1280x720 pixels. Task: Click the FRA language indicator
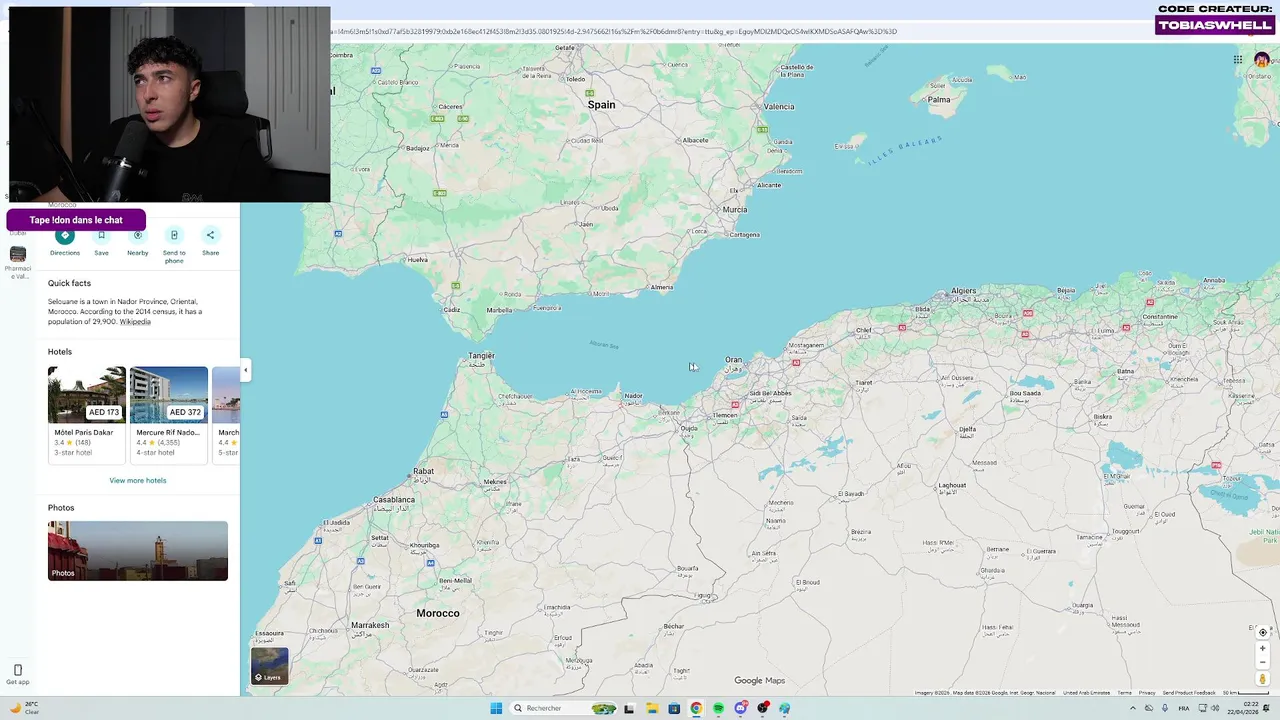1184,708
